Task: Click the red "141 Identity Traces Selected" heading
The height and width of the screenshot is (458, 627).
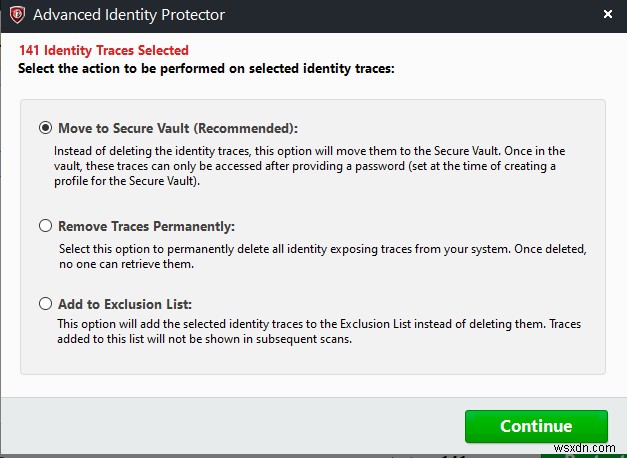Action: [103, 50]
